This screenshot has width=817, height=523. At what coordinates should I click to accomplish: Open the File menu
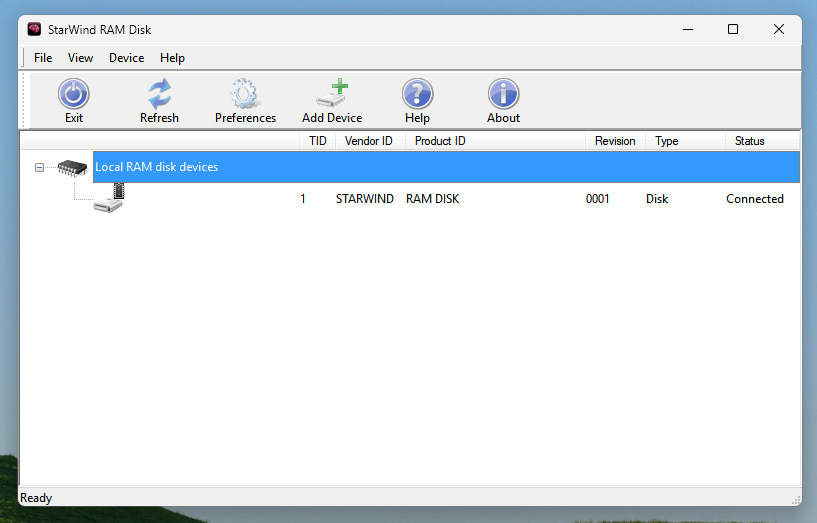43,58
